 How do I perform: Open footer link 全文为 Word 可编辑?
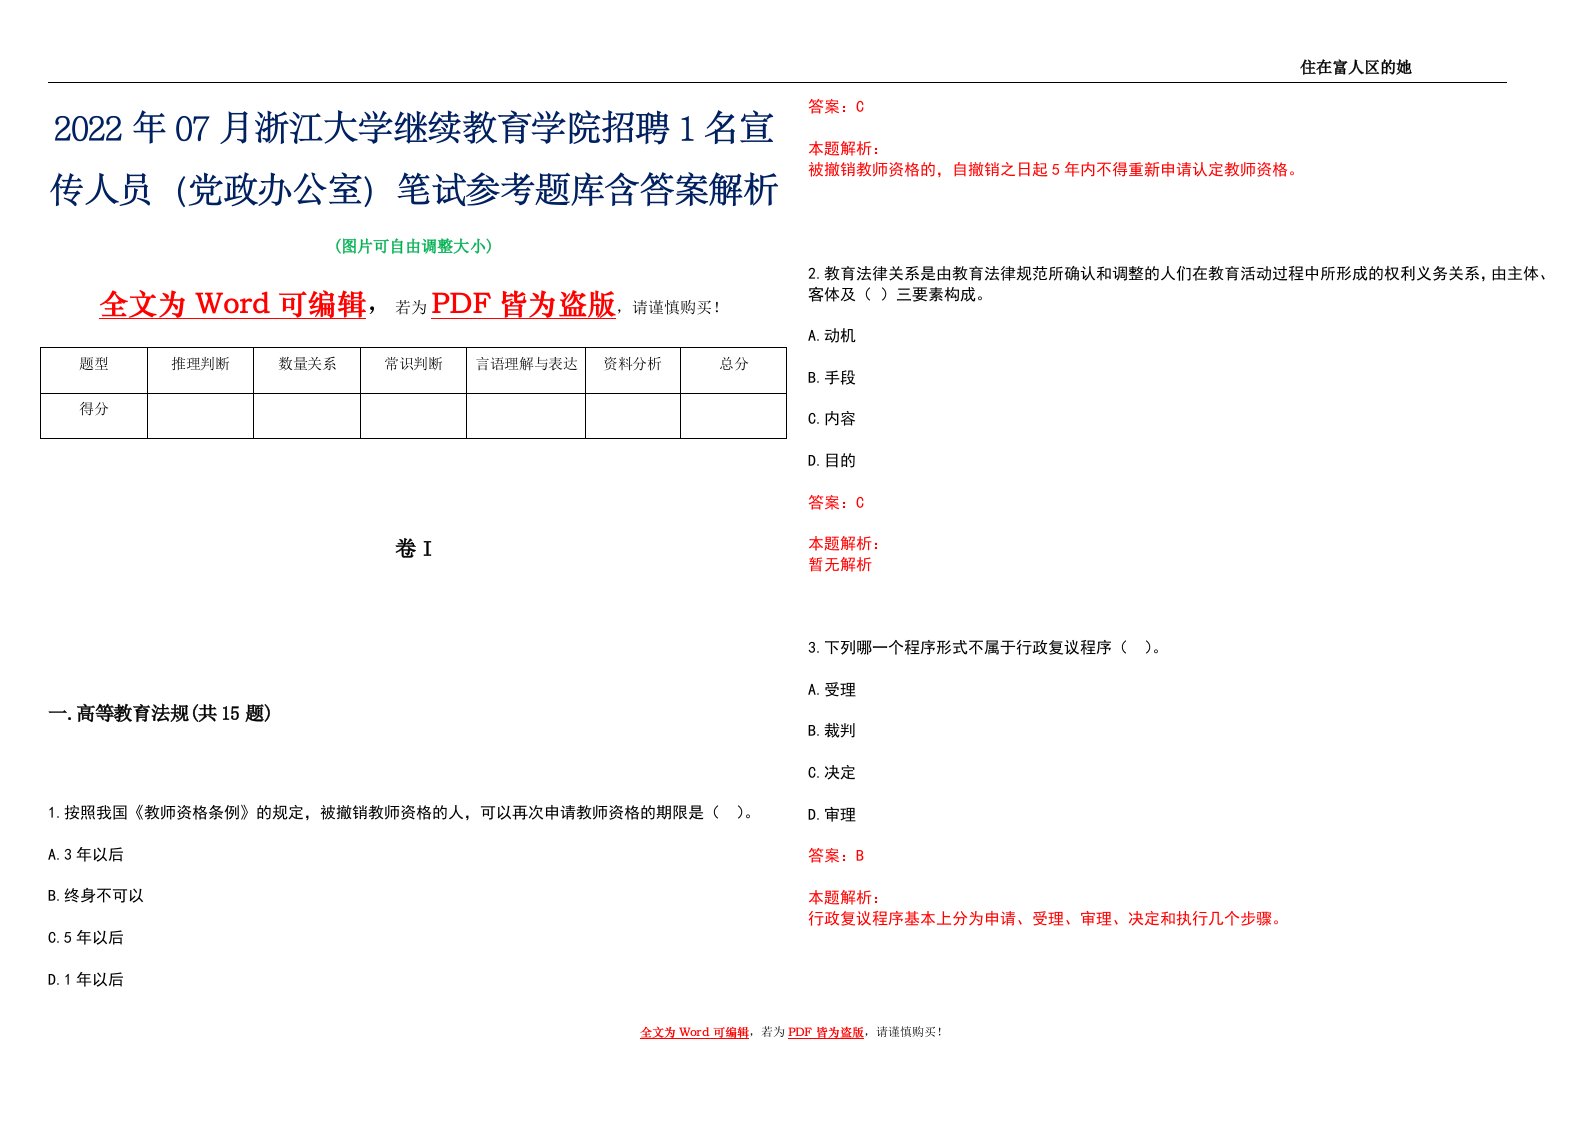(695, 1033)
